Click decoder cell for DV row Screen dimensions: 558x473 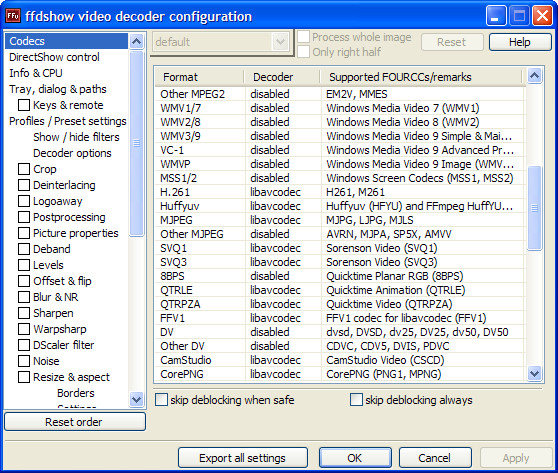coord(283,332)
